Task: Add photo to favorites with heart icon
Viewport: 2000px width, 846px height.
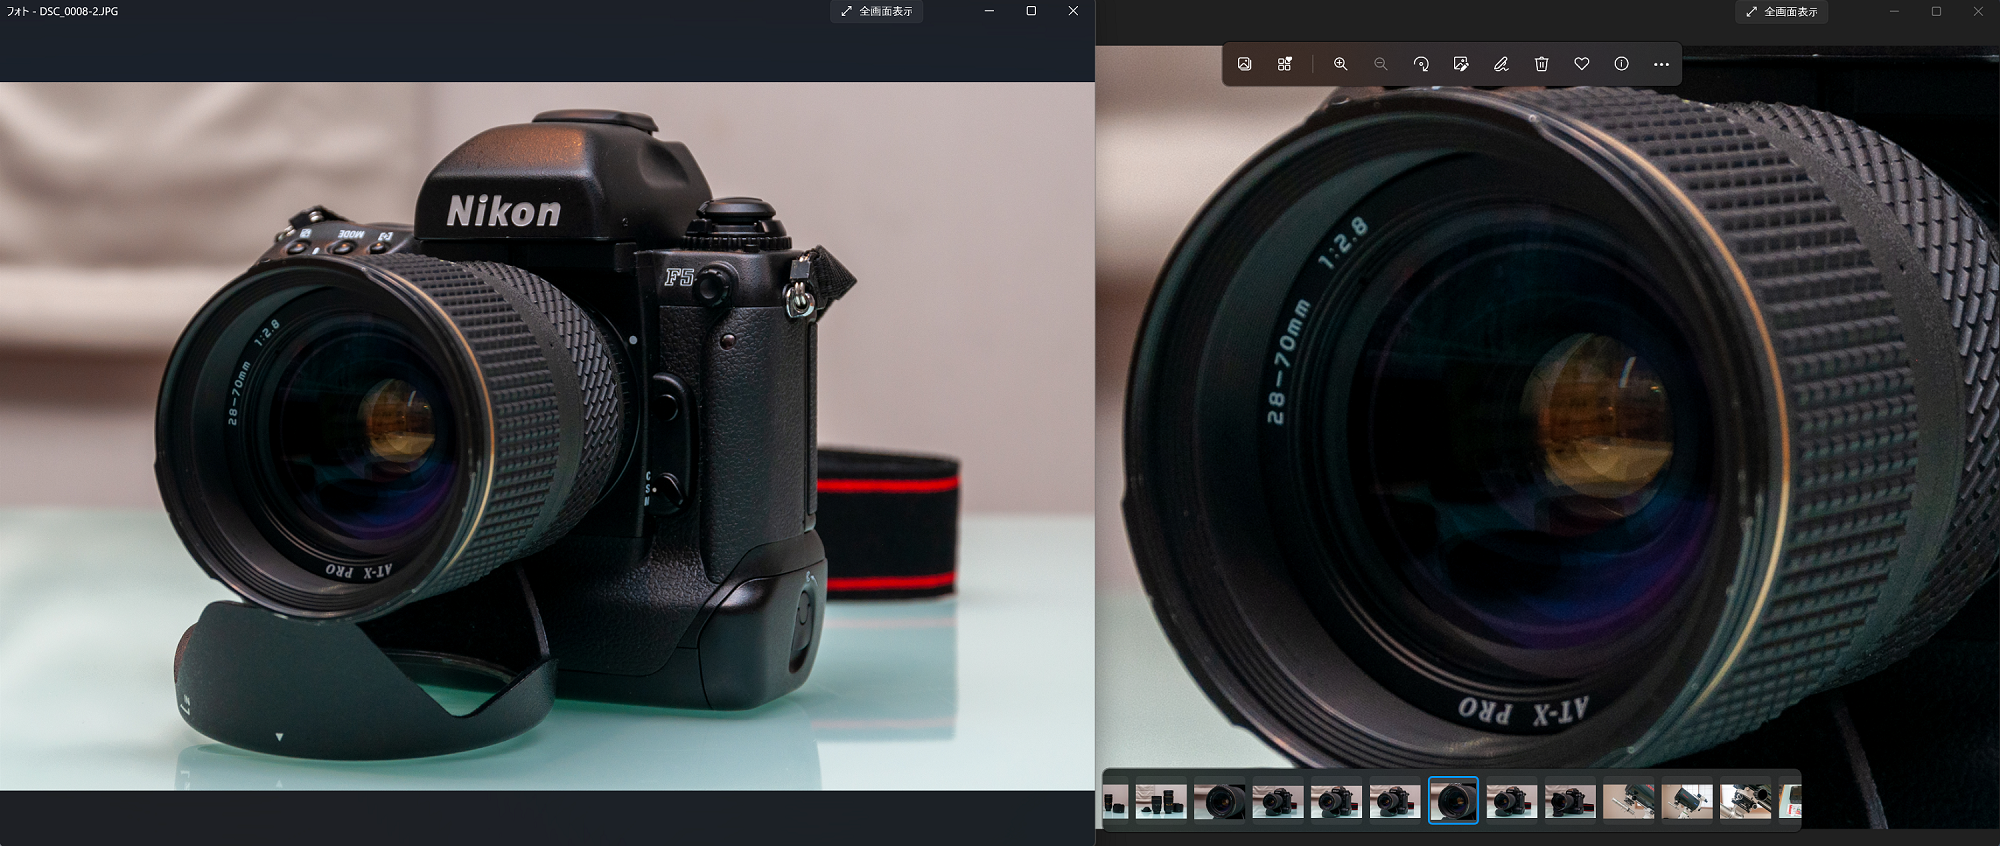Action: point(1581,64)
